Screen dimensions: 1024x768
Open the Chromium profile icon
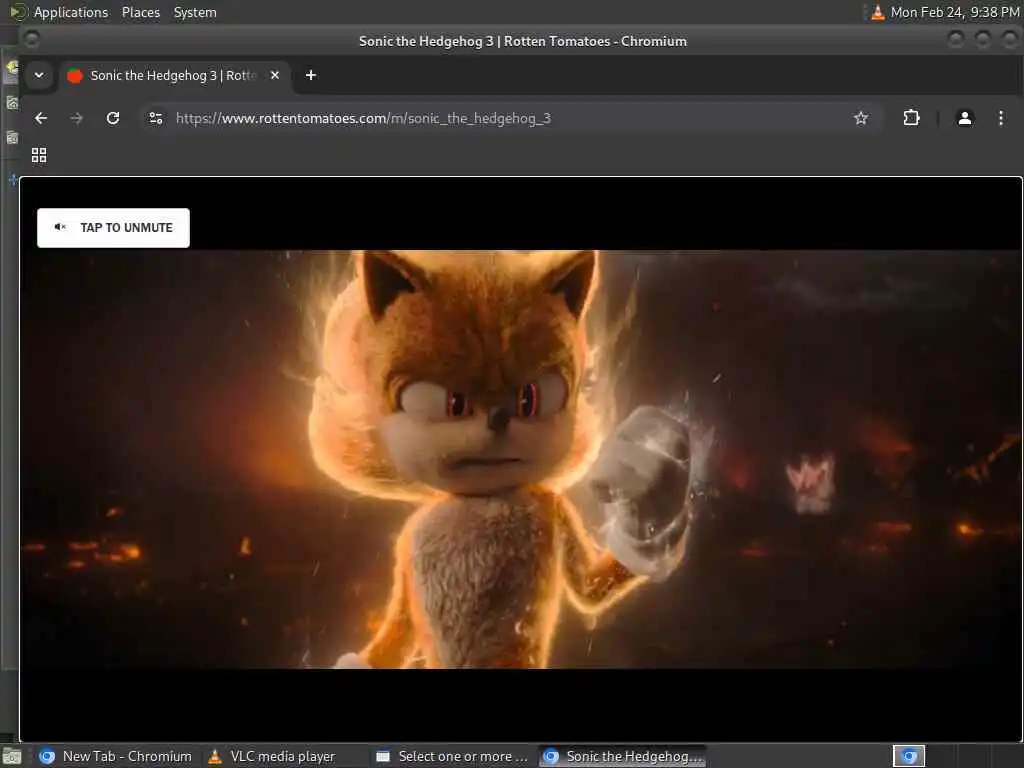point(965,118)
